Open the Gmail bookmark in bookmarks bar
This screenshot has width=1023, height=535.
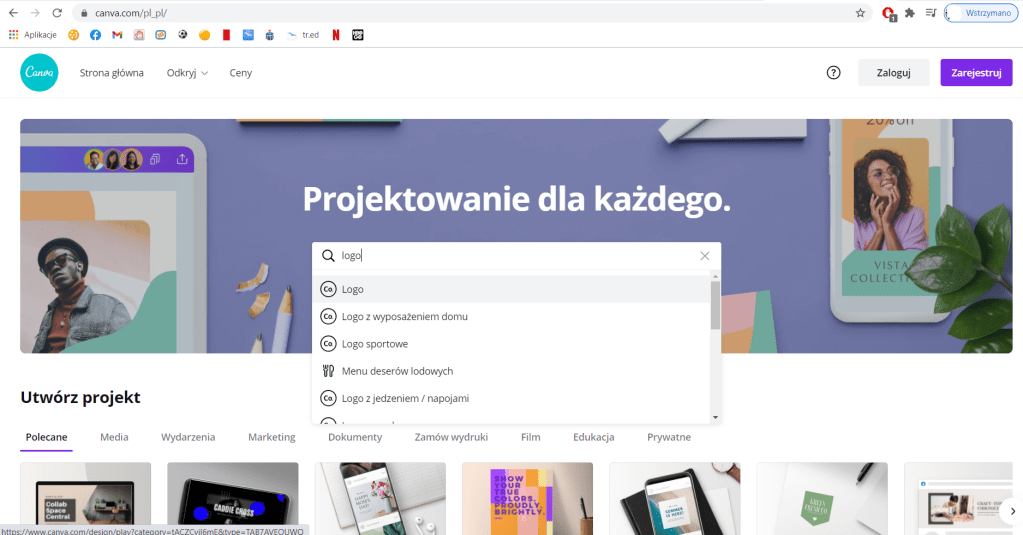click(x=117, y=35)
